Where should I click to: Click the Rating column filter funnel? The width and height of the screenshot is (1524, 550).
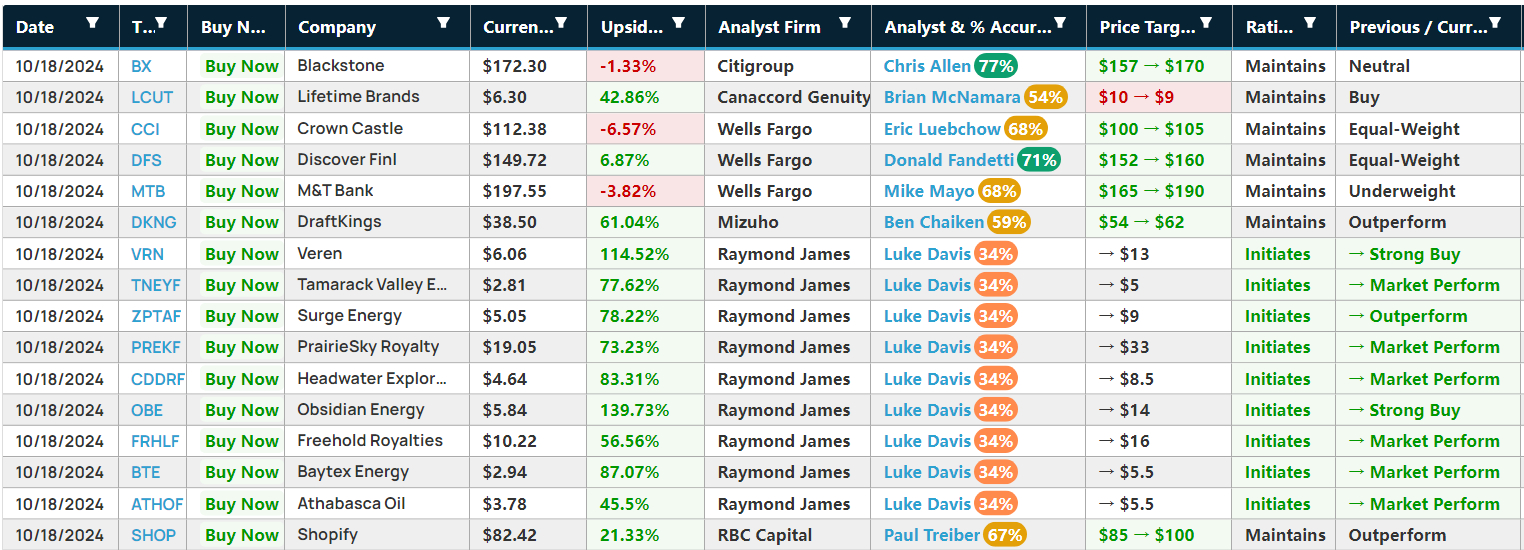click(1310, 23)
